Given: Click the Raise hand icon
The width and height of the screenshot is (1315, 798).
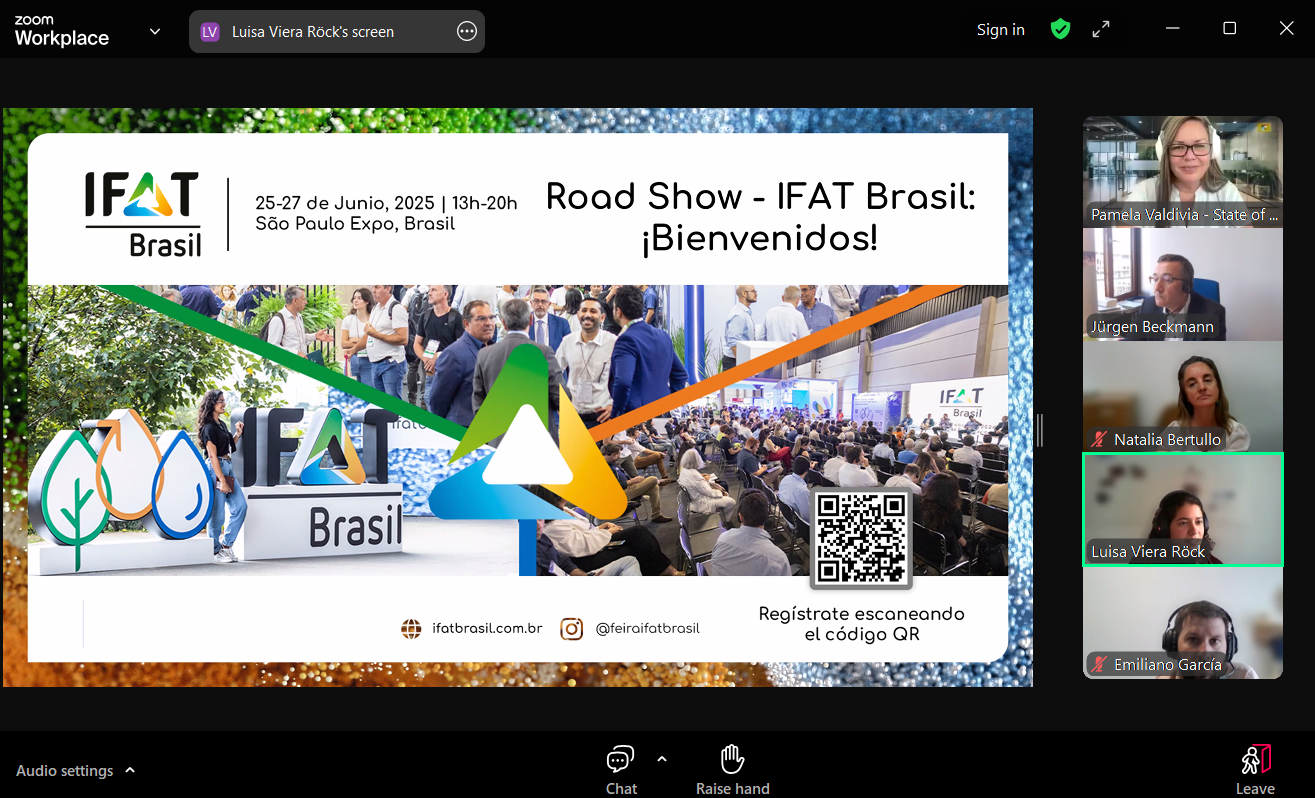Looking at the screenshot, I should click(x=733, y=760).
